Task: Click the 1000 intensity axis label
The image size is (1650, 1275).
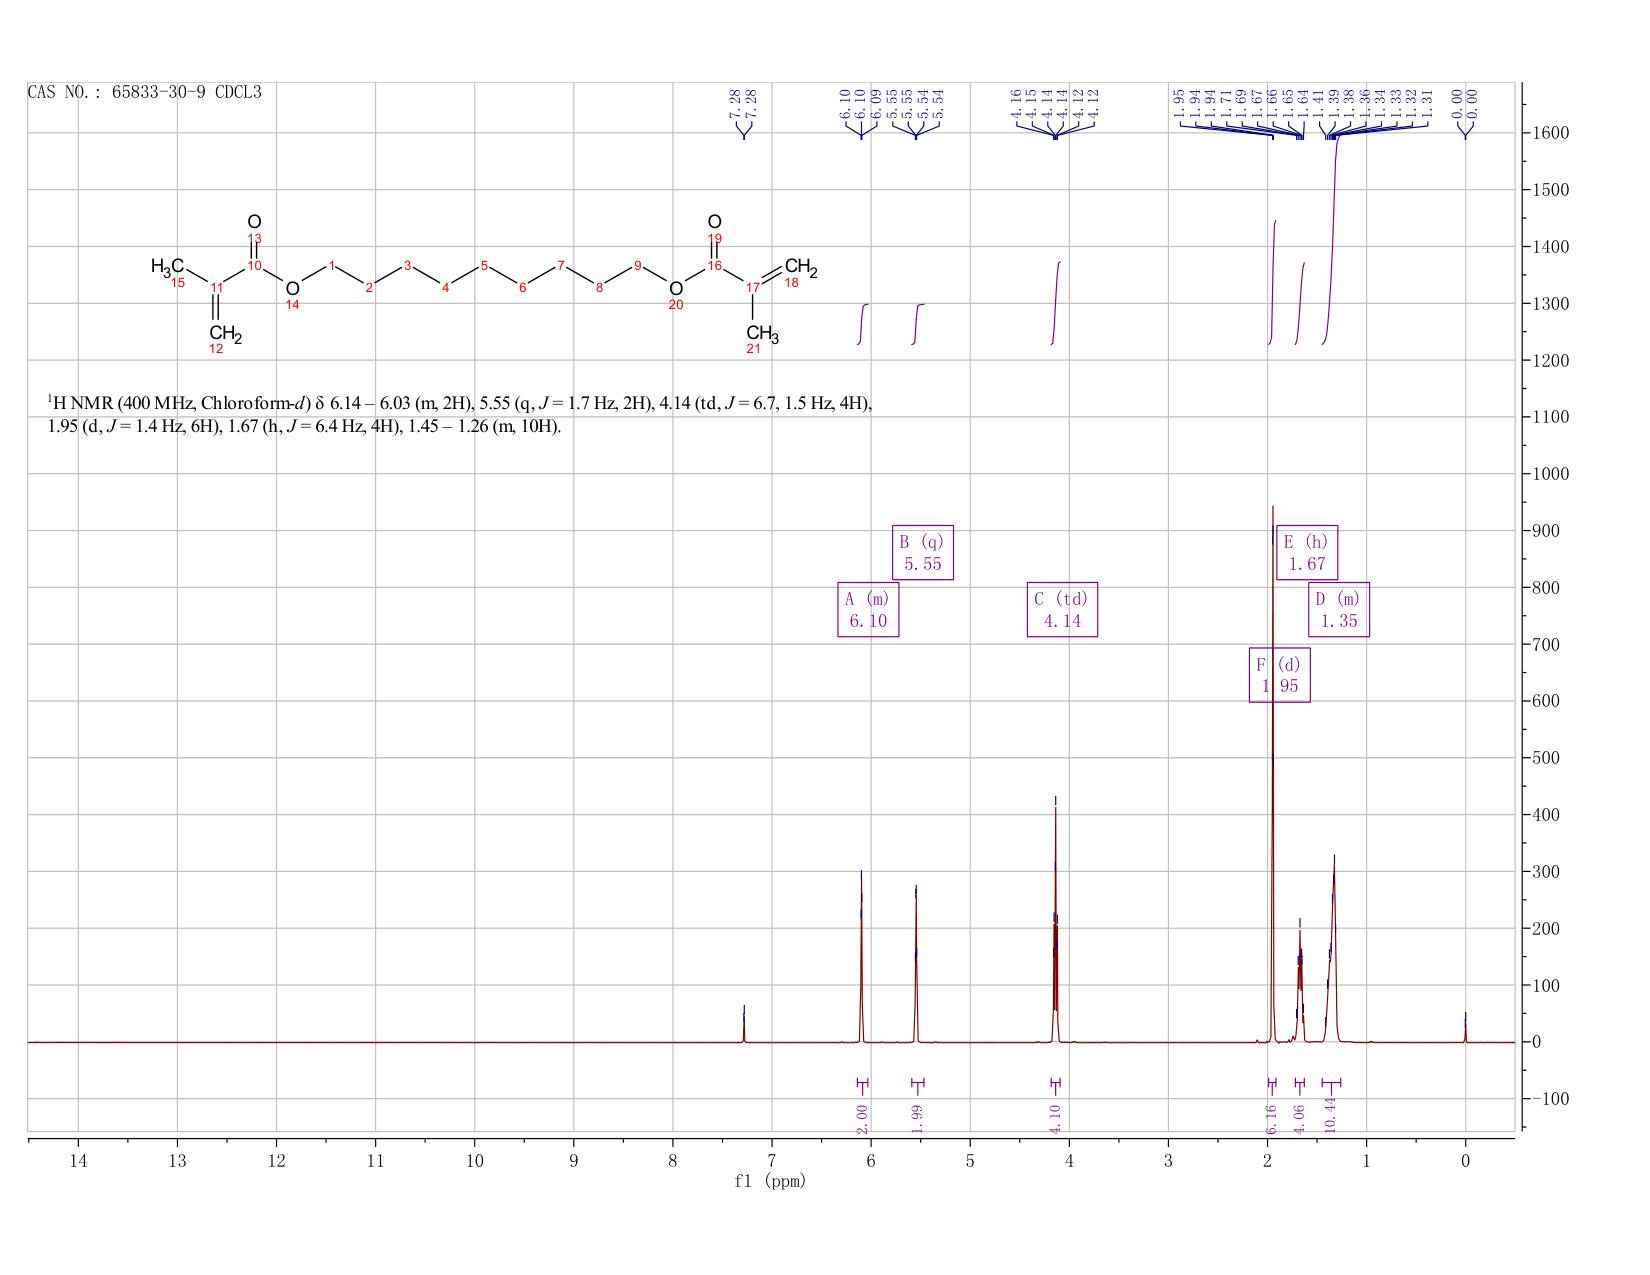Action: [1548, 474]
